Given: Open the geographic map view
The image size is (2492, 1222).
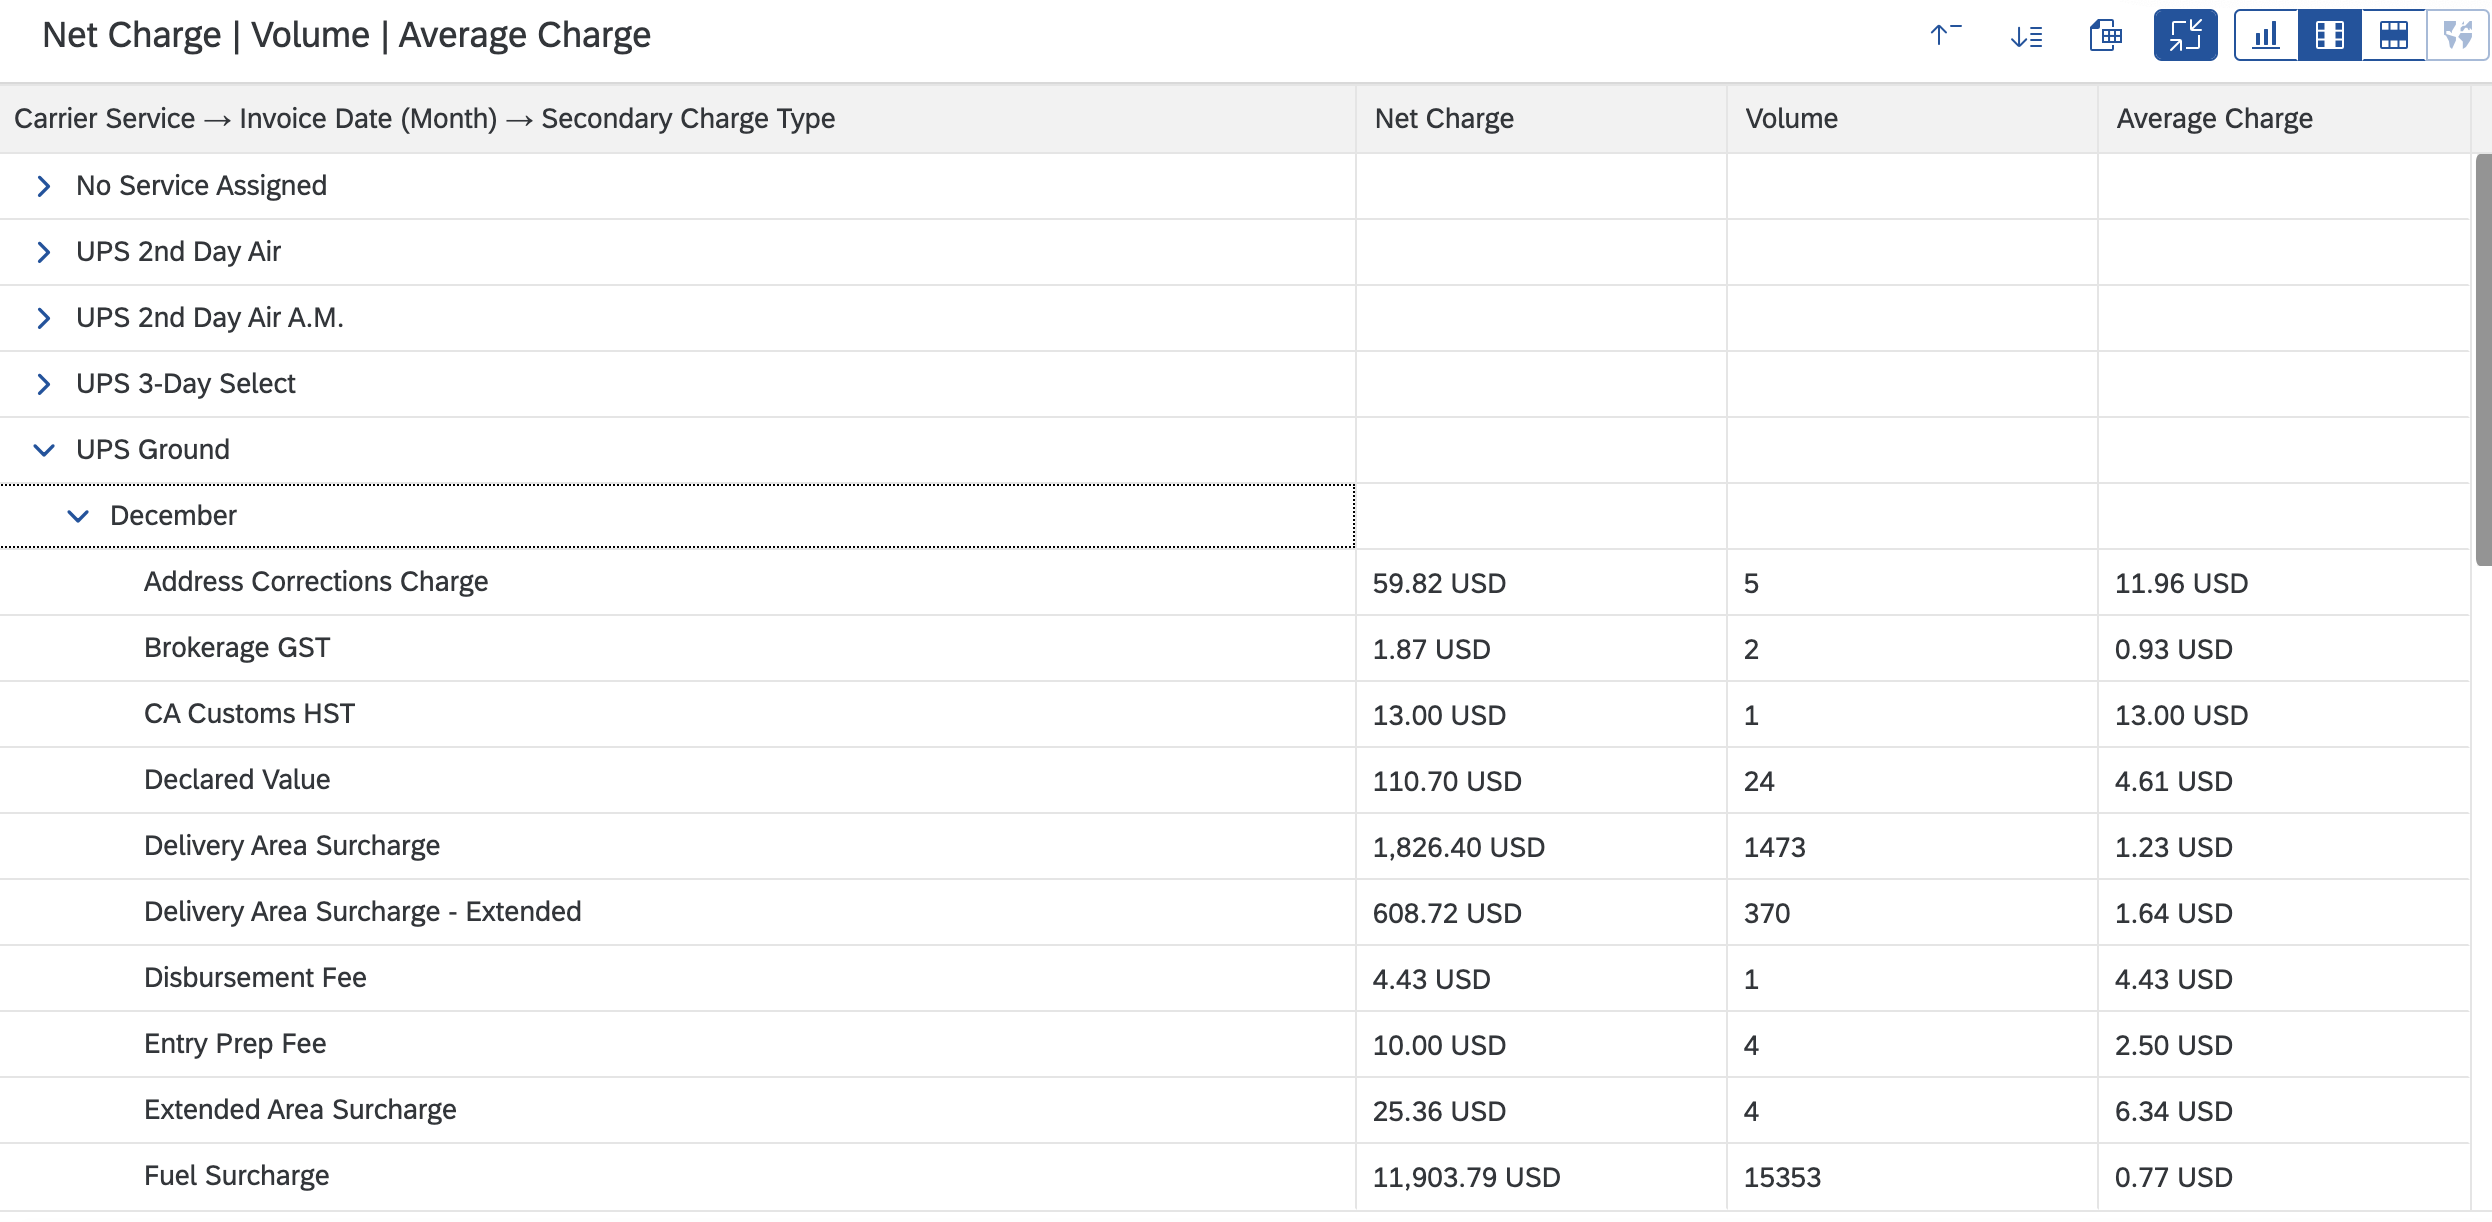Looking at the screenshot, I should coord(2457,36).
